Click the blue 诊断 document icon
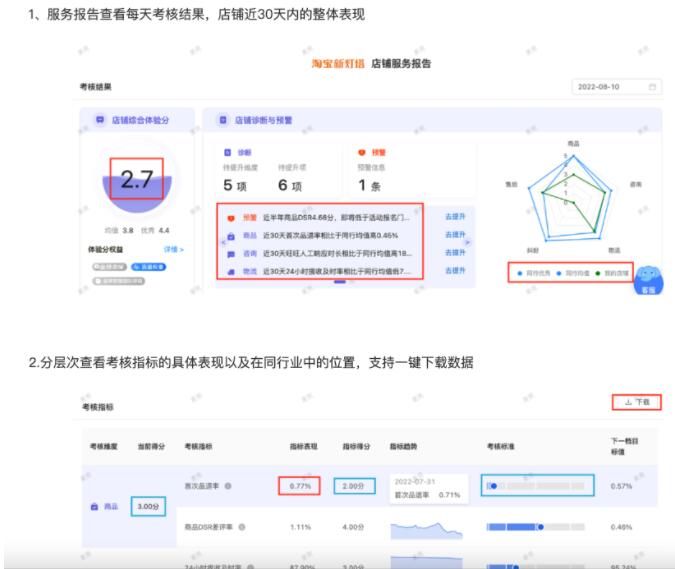Screen dimensions: 675x569 (x=227, y=152)
